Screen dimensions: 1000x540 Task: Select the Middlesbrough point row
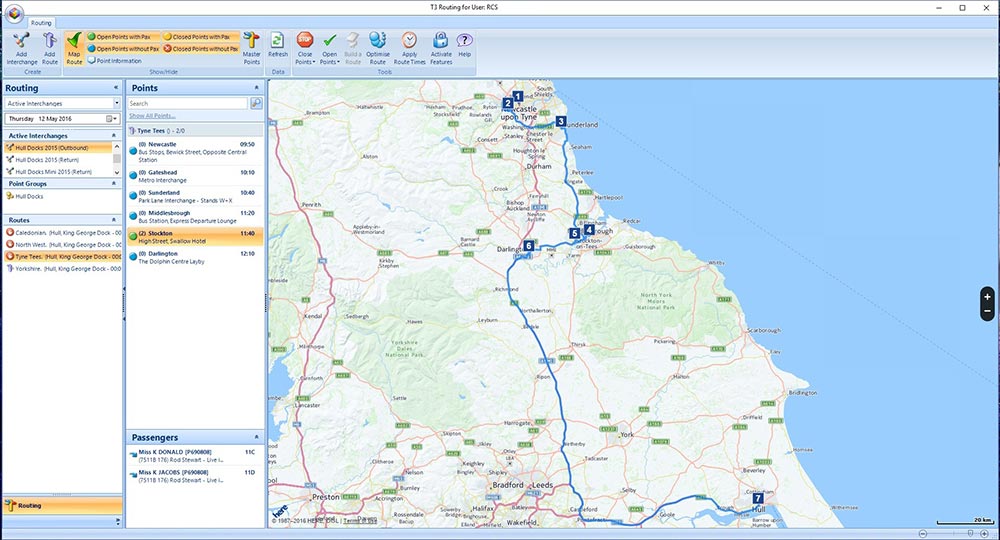click(195, 217)
